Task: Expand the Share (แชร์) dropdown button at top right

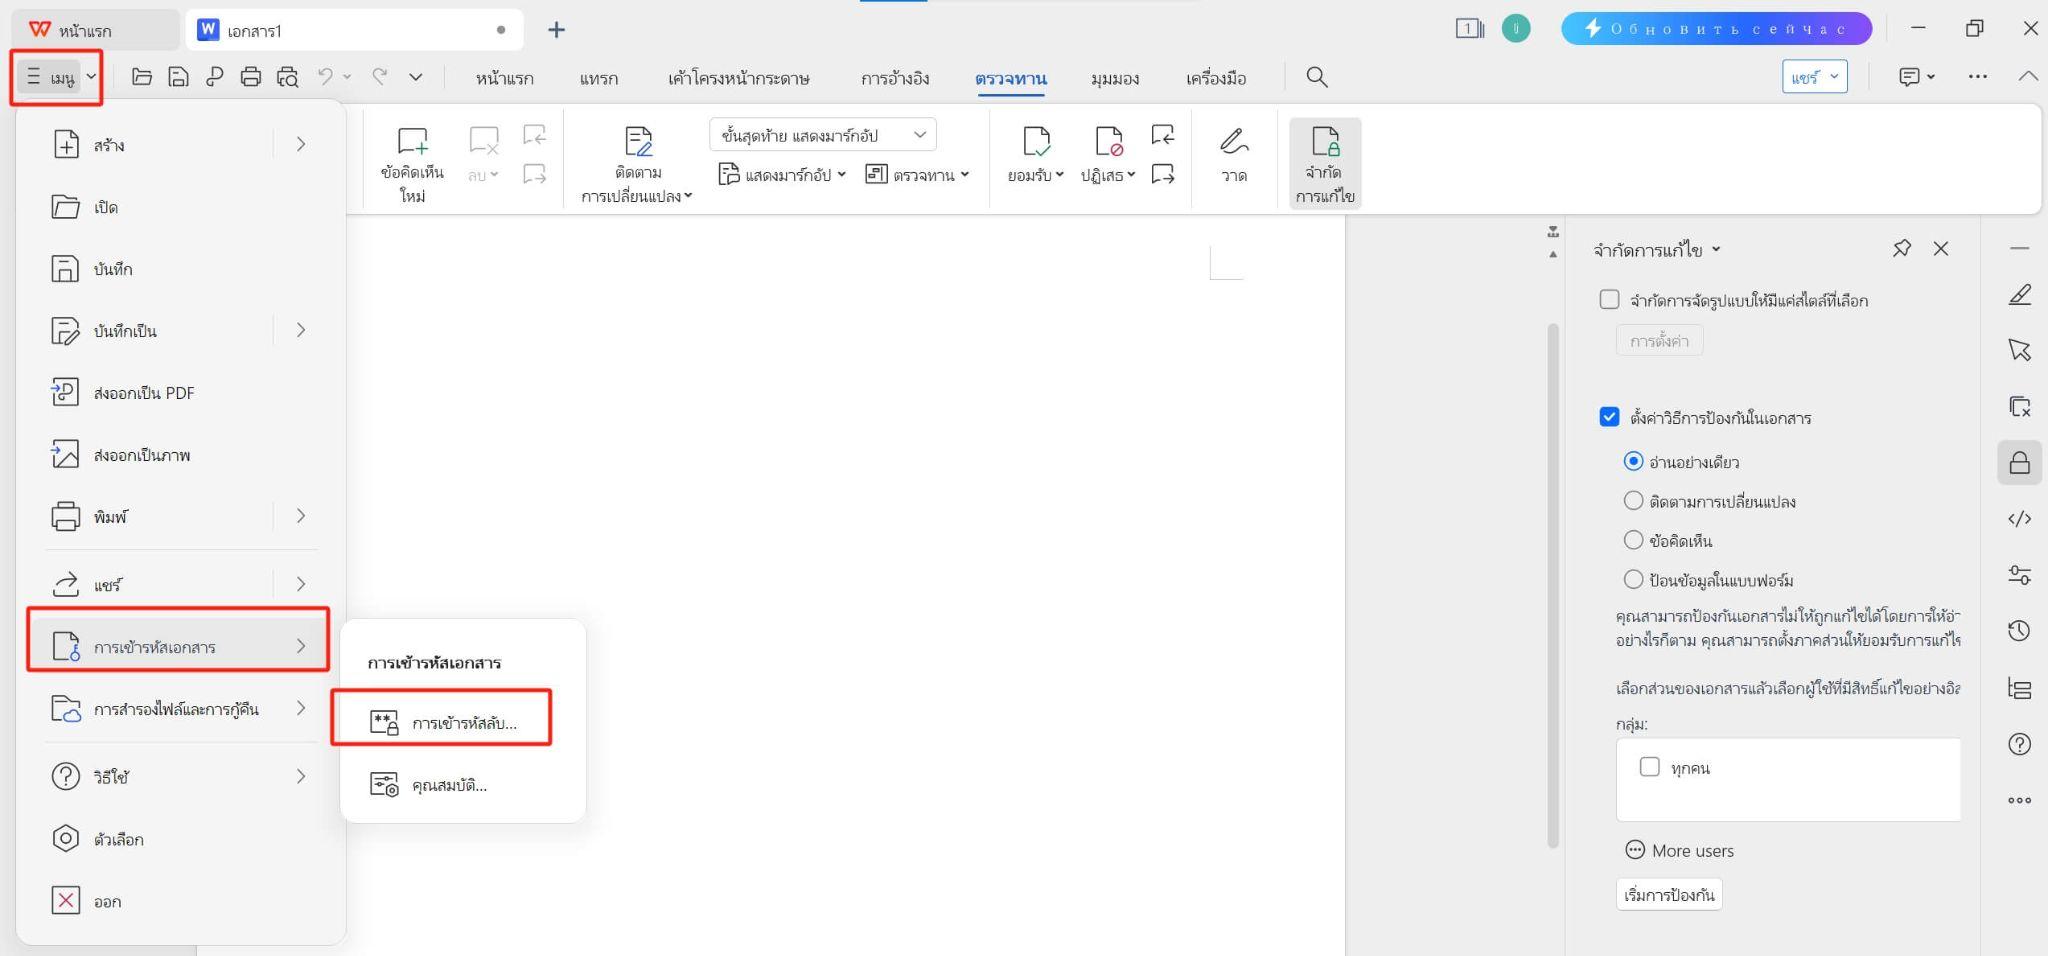Action: (1814, 77)
